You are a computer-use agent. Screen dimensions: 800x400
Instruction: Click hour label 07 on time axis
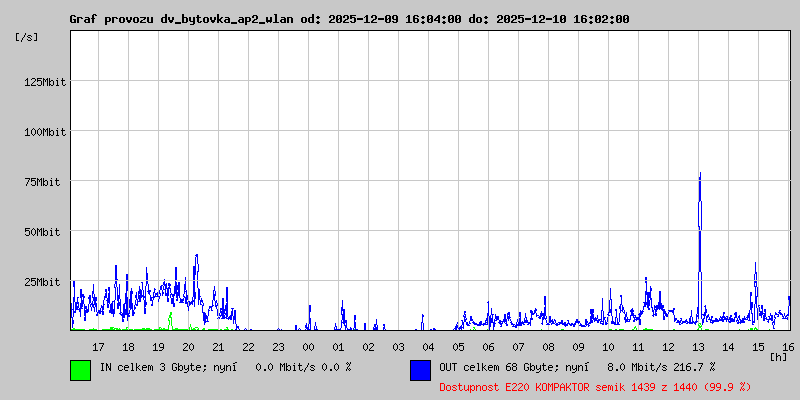518,347
